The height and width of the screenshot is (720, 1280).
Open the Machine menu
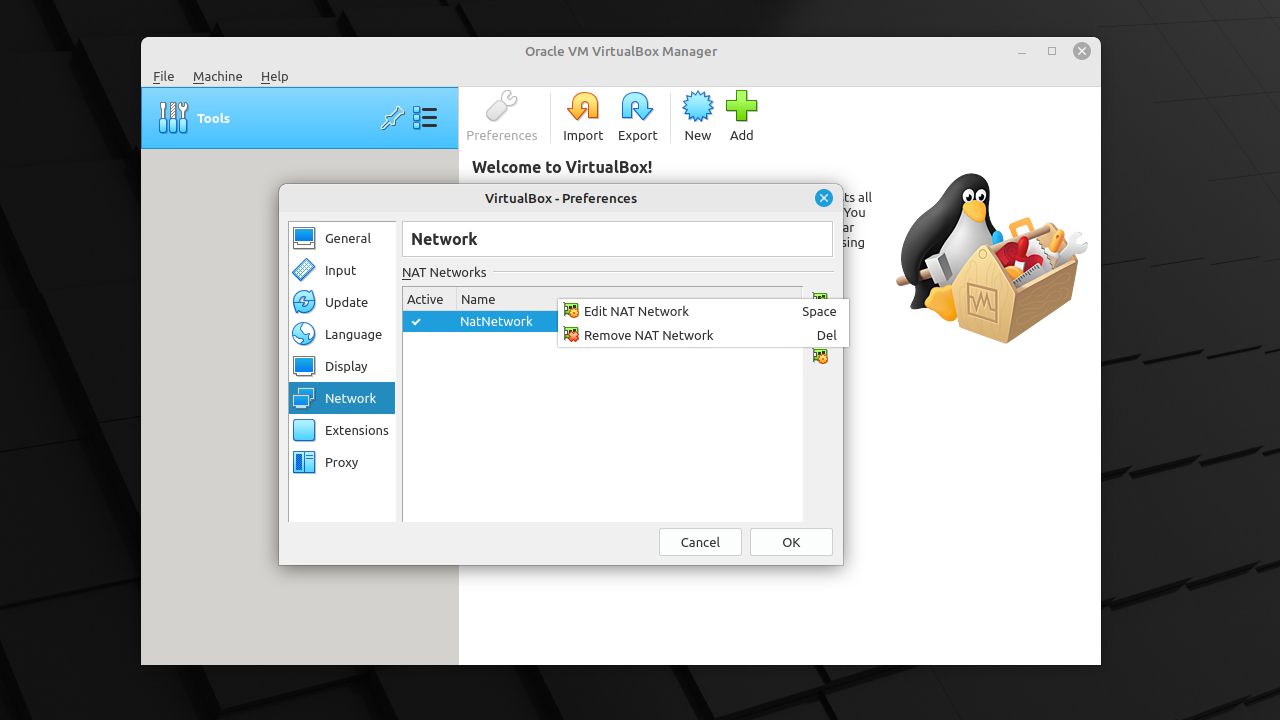pos(217,76)
